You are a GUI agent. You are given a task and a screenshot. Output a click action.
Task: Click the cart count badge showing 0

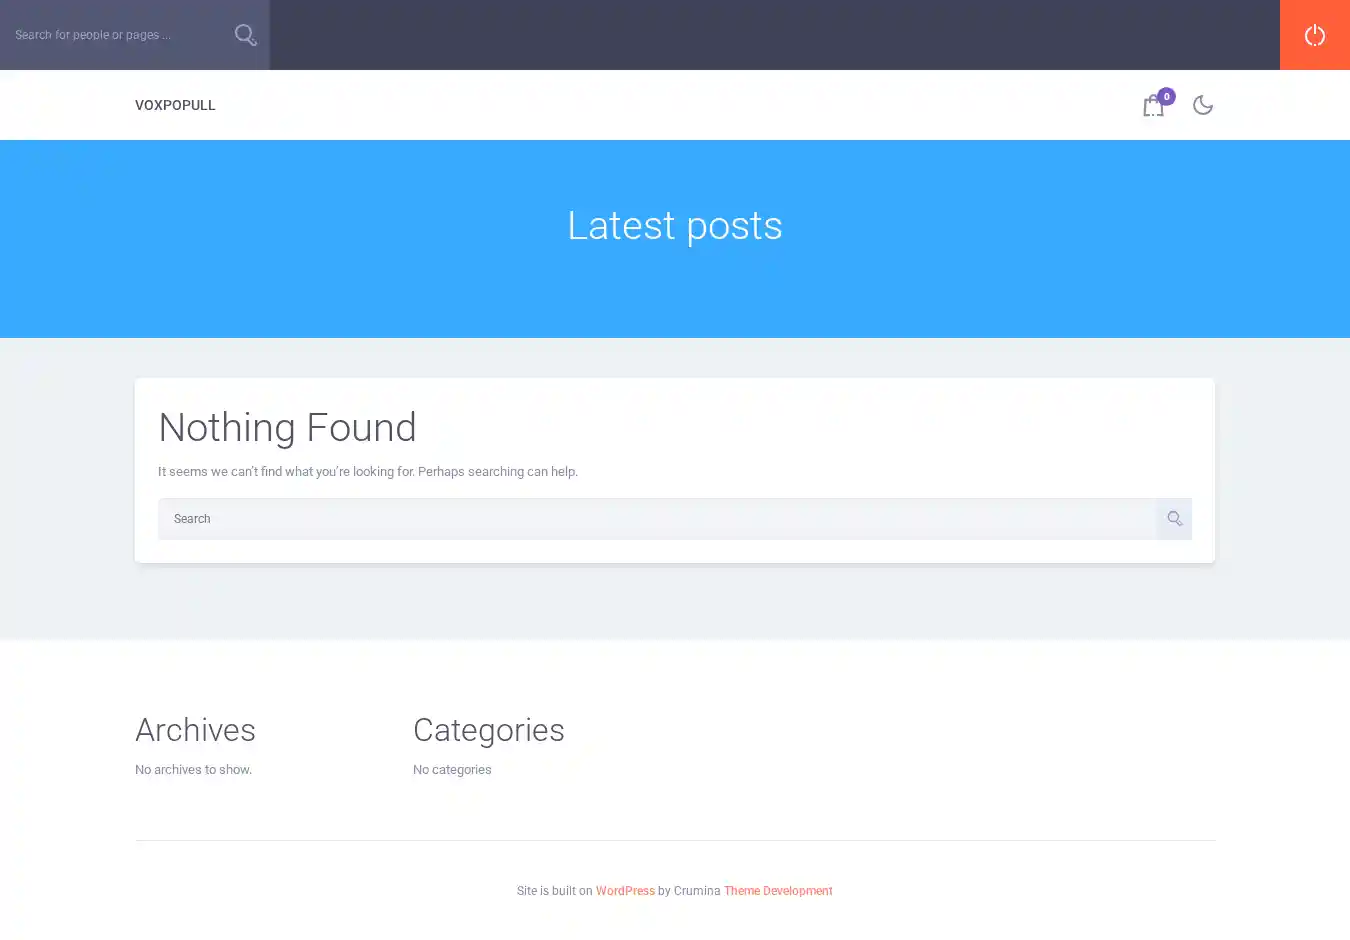pos(1166,96)
